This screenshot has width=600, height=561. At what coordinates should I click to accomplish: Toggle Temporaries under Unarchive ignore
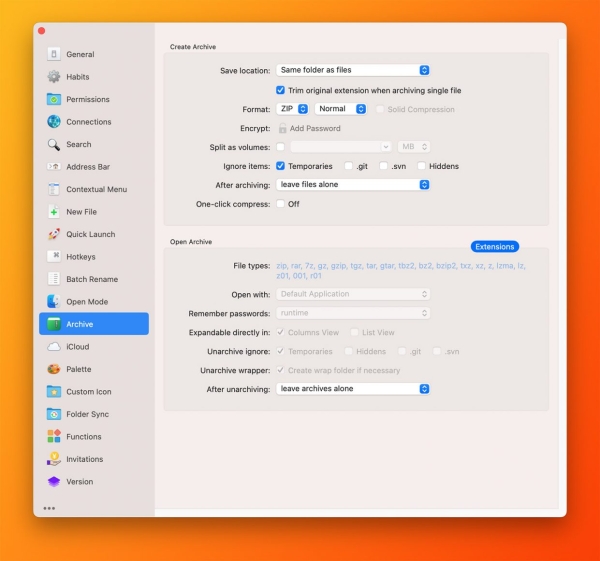click(x=280, y=351)
